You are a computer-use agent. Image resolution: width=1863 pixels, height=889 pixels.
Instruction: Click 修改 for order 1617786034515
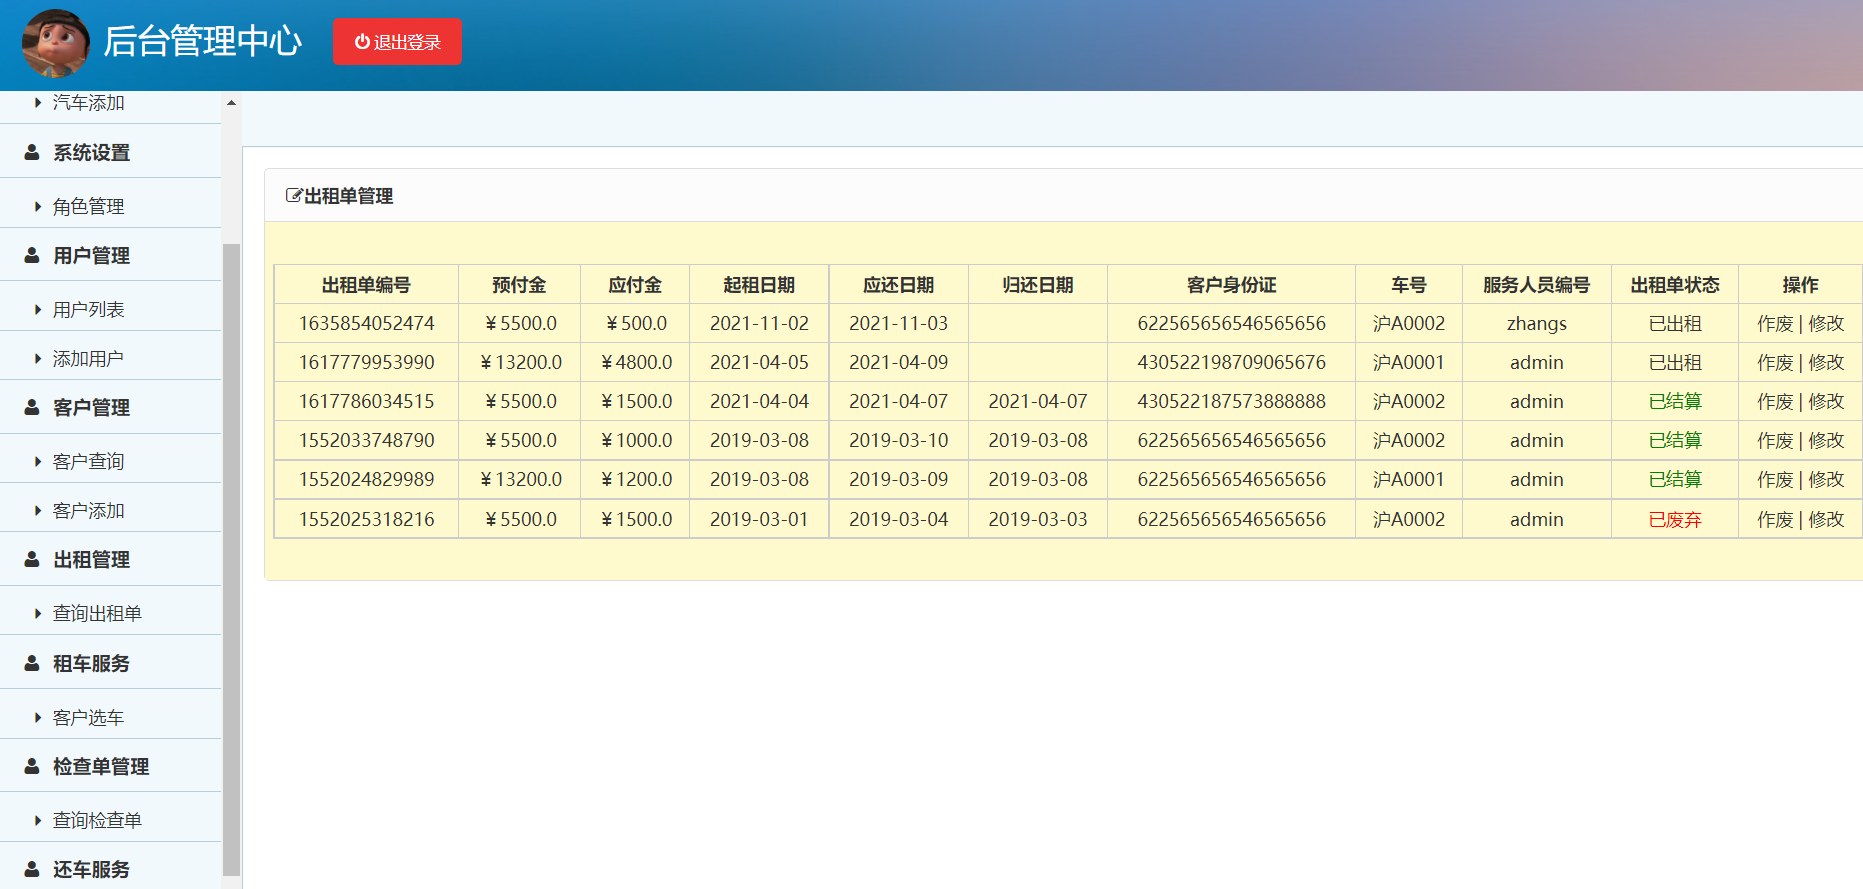point(1826,401)
